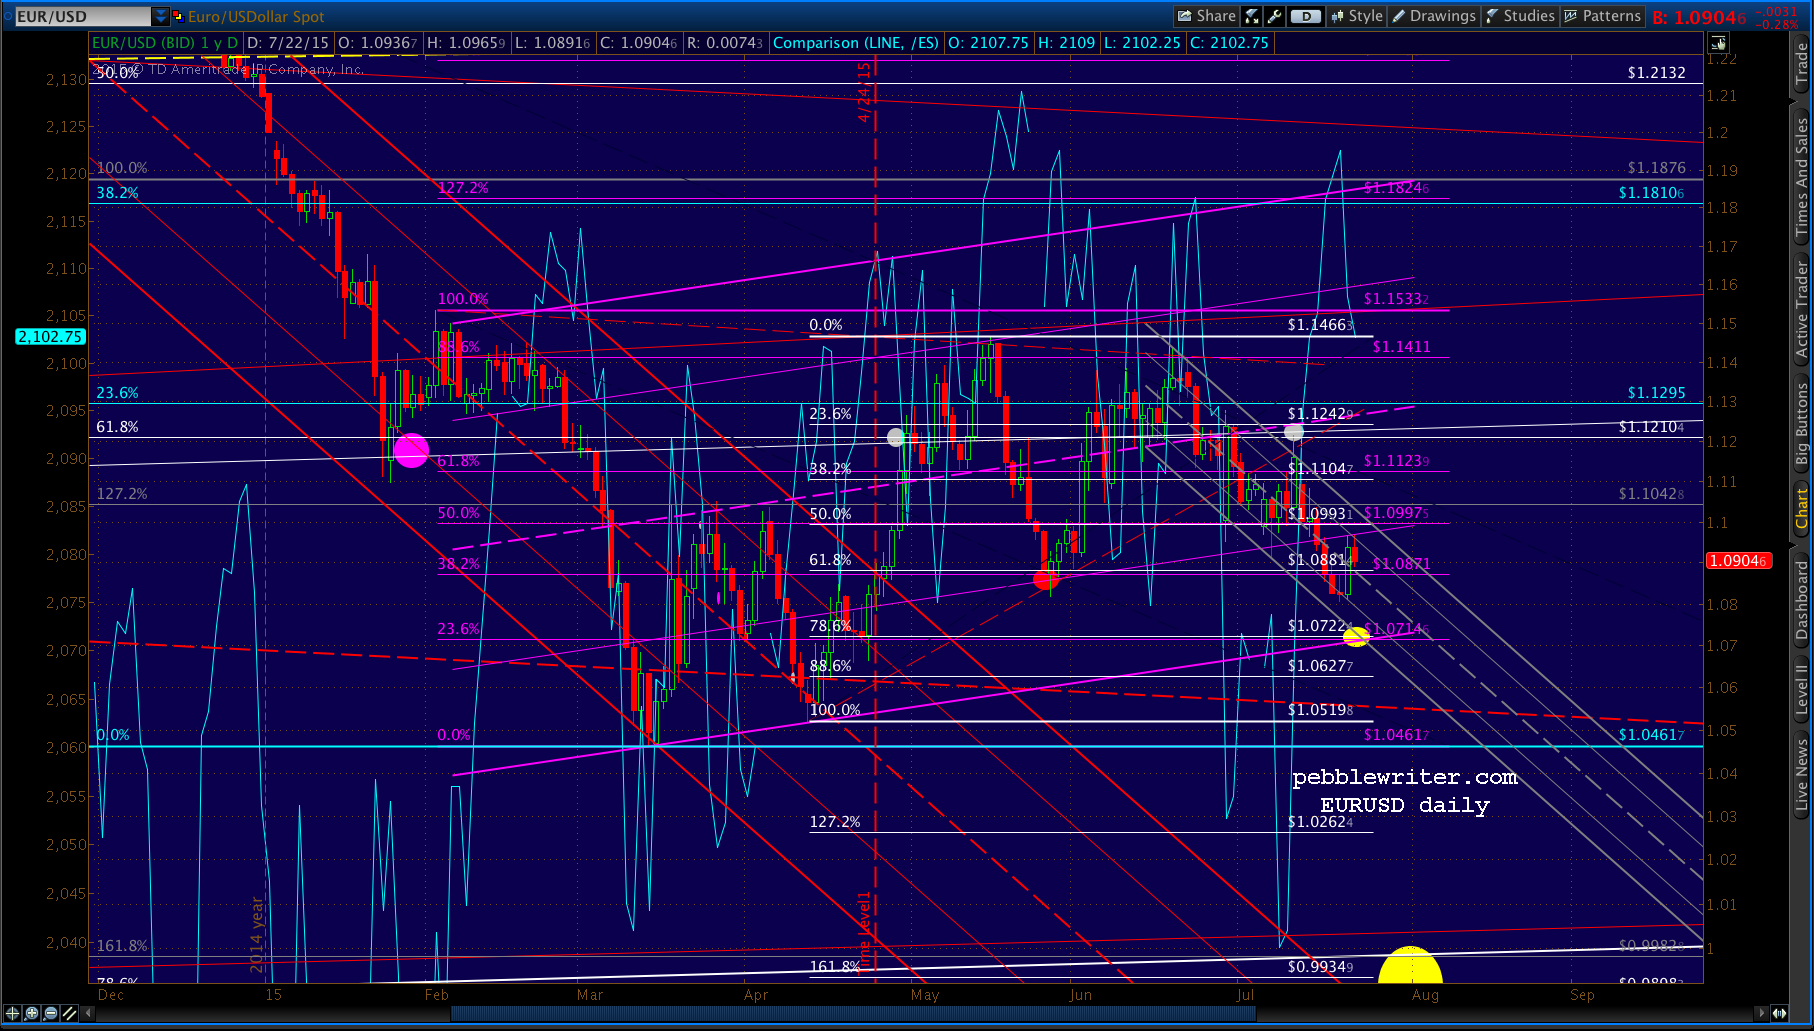Open the Times And Sales side tab
This screenshot has width=1814, height=1031.
point(1801,177)
